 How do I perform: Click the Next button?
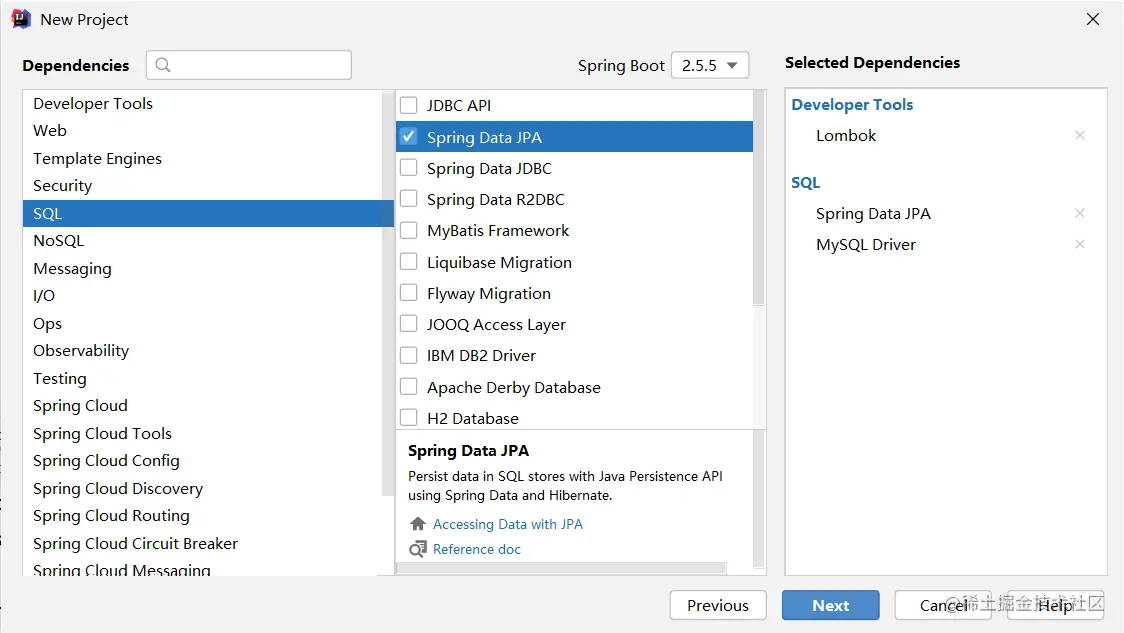click(830, 605)
